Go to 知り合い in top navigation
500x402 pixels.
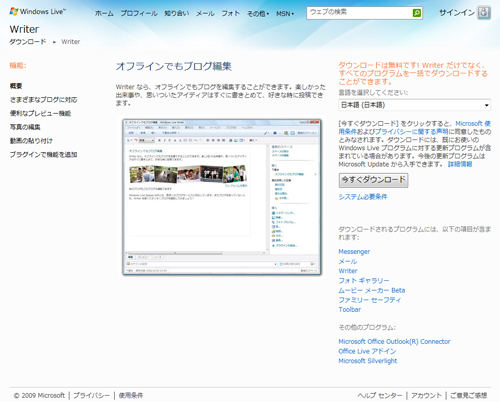[x=177, y=14]
